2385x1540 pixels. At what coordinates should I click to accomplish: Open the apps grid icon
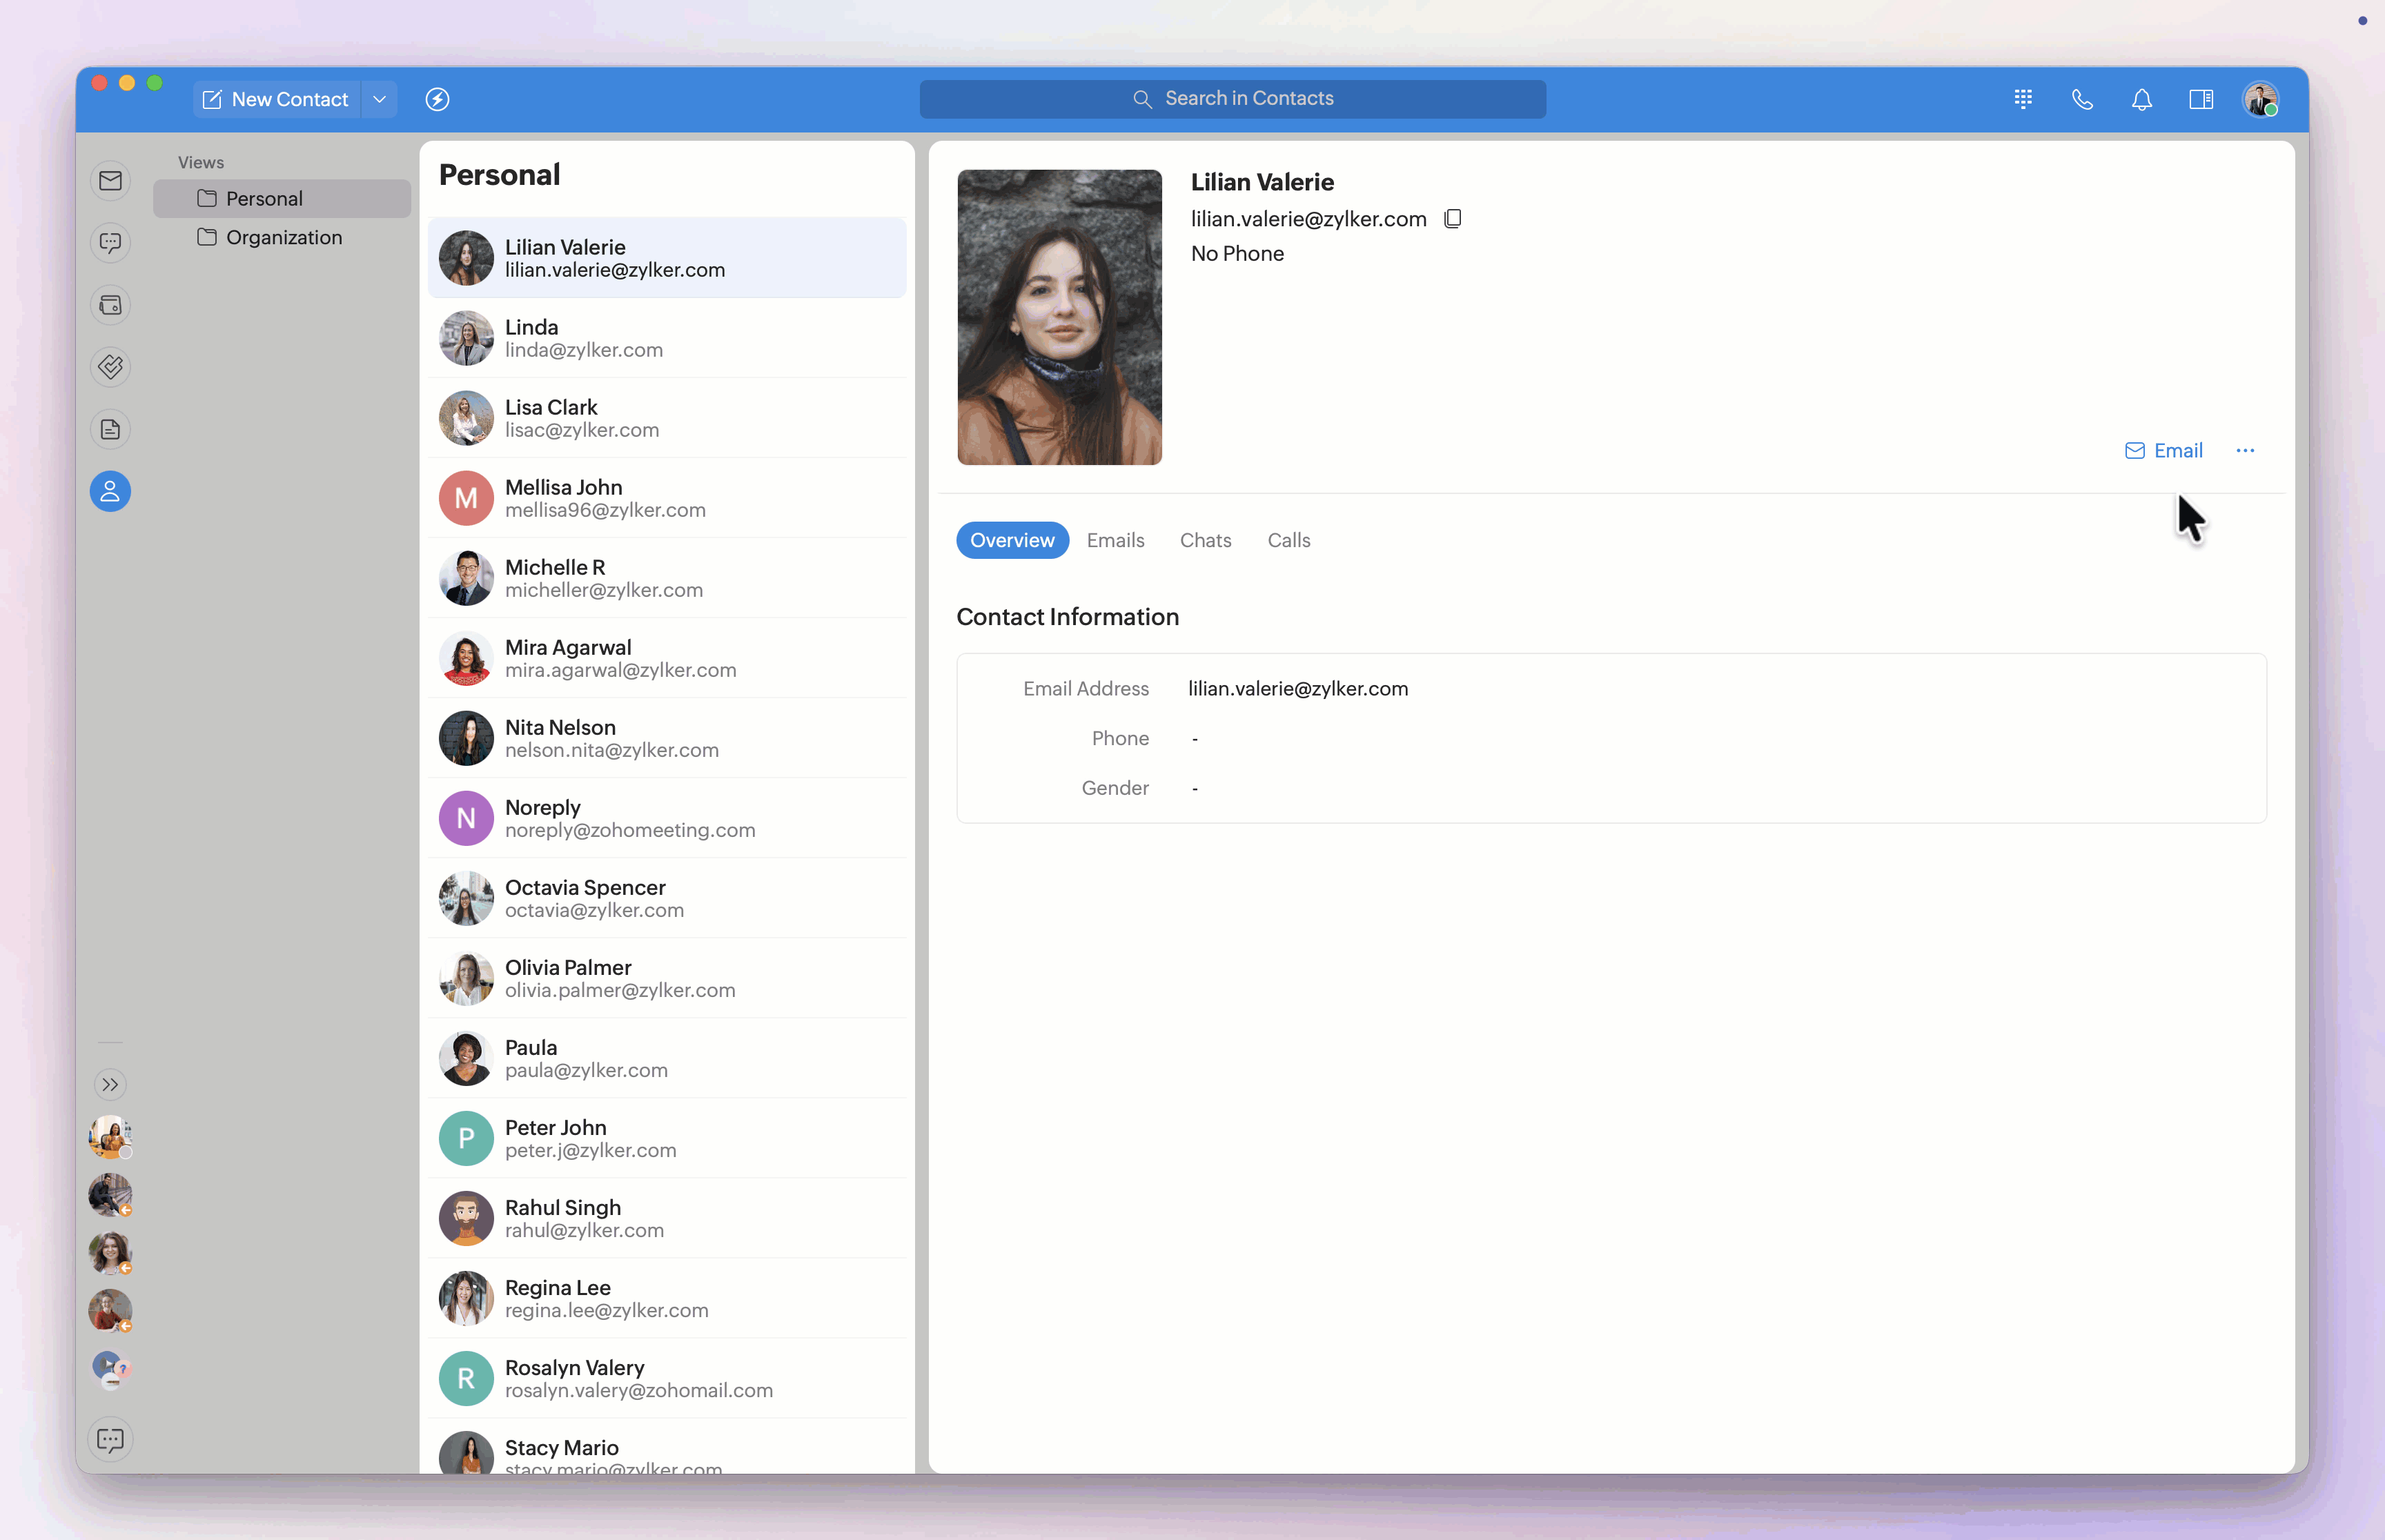2023,99
